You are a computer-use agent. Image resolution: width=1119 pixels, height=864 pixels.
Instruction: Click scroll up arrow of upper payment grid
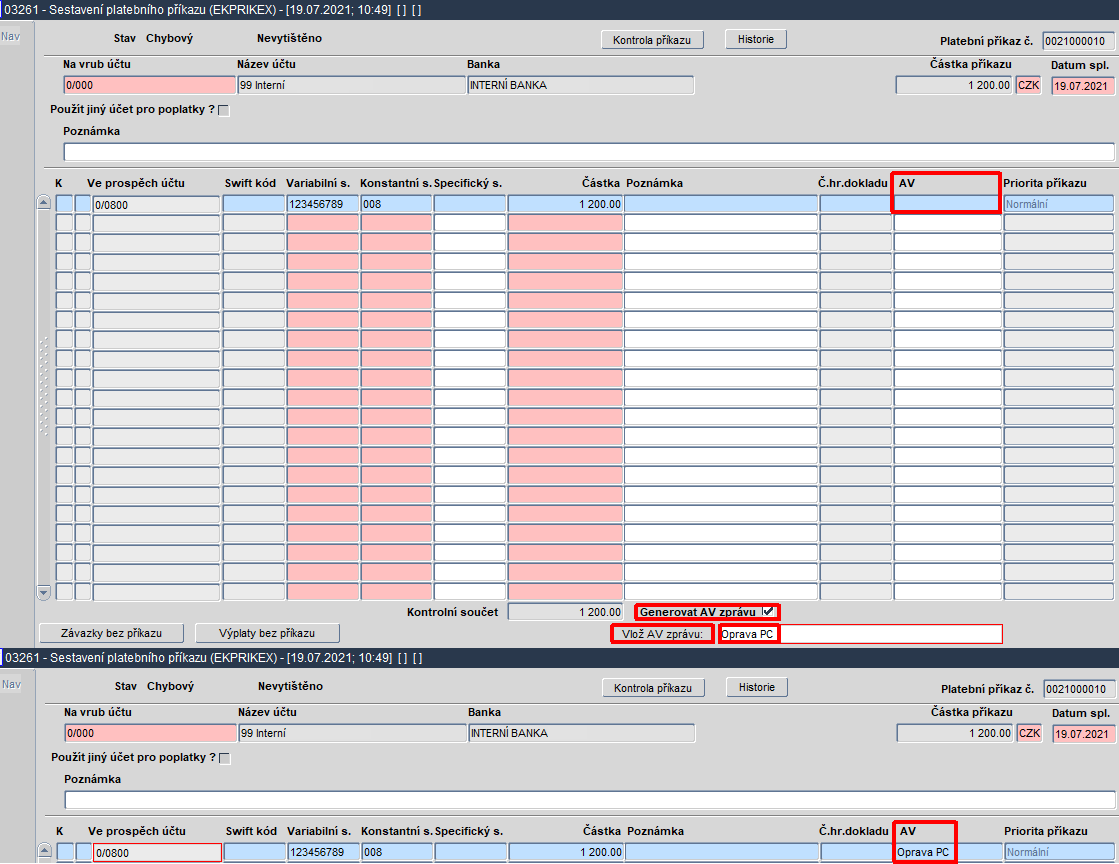coord(44,203)
